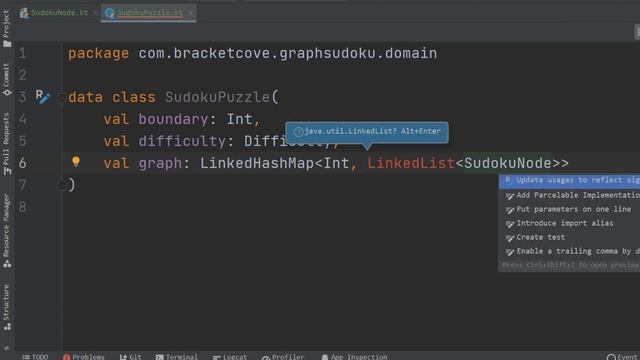The image size is (640, 360).
Task: Open the Profiler tool window
Action: click(283, 357)
